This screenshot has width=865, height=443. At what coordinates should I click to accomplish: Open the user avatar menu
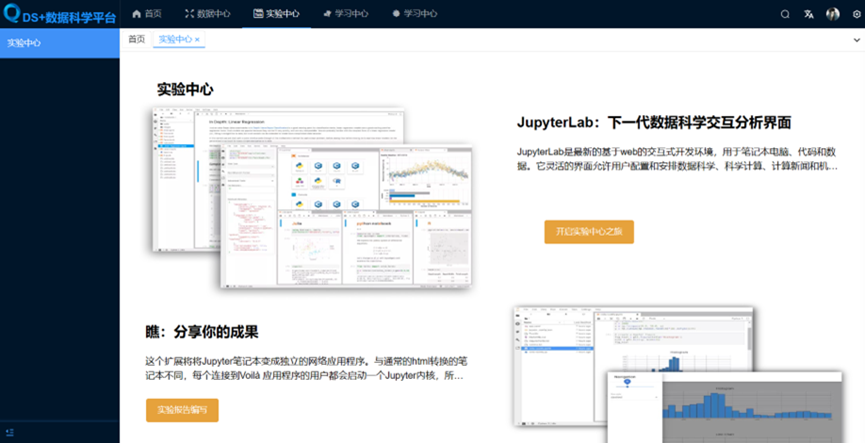pyautogui.click(x=832, y=14)
